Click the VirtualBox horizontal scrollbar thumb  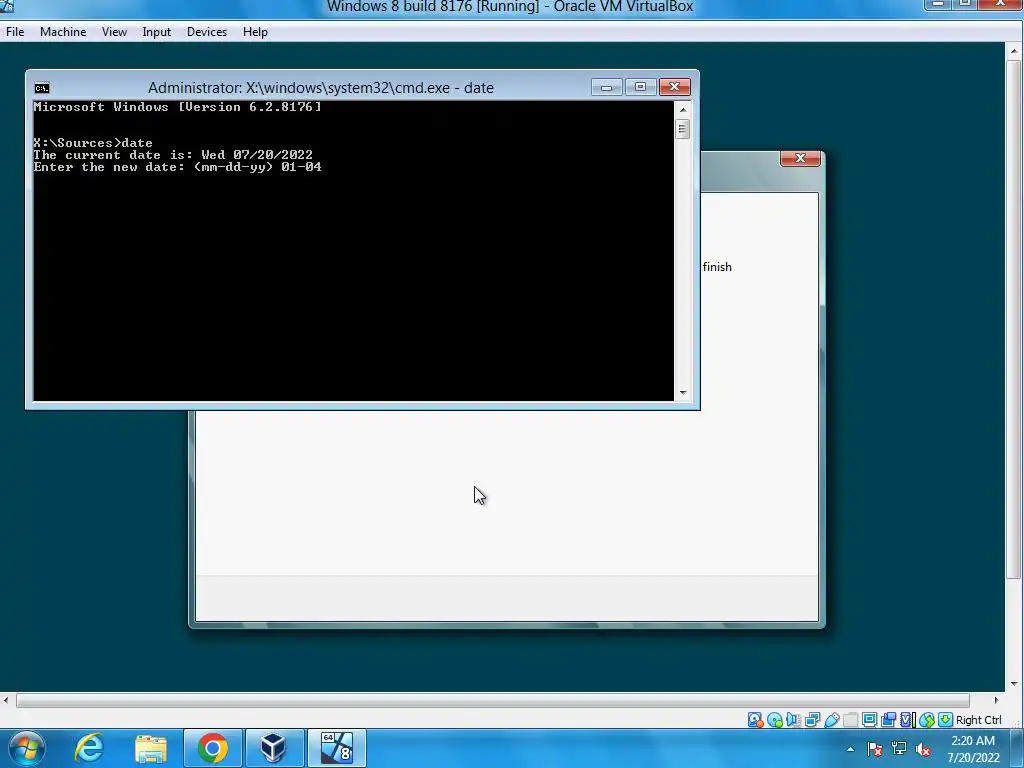493,701
